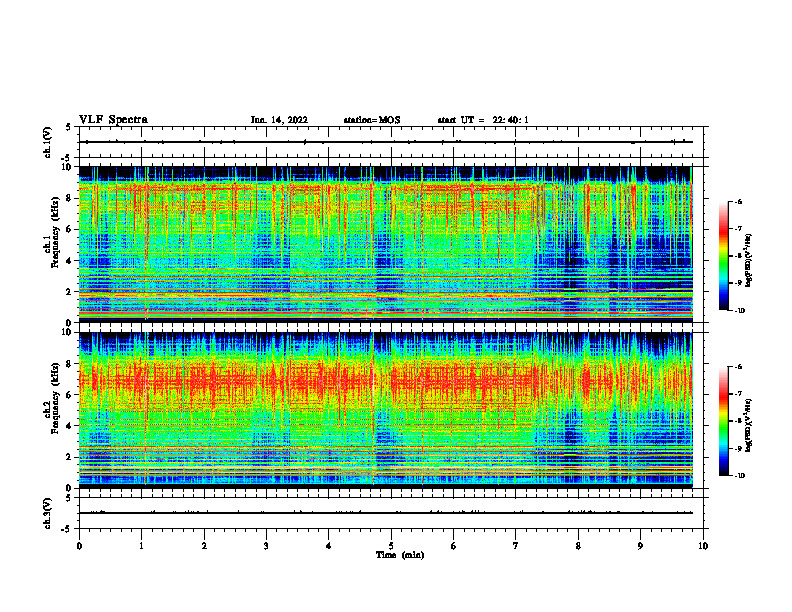This screenshot has height=612, width=792.
Task: Click the "Time (min)" axis label
Action: 400,555
